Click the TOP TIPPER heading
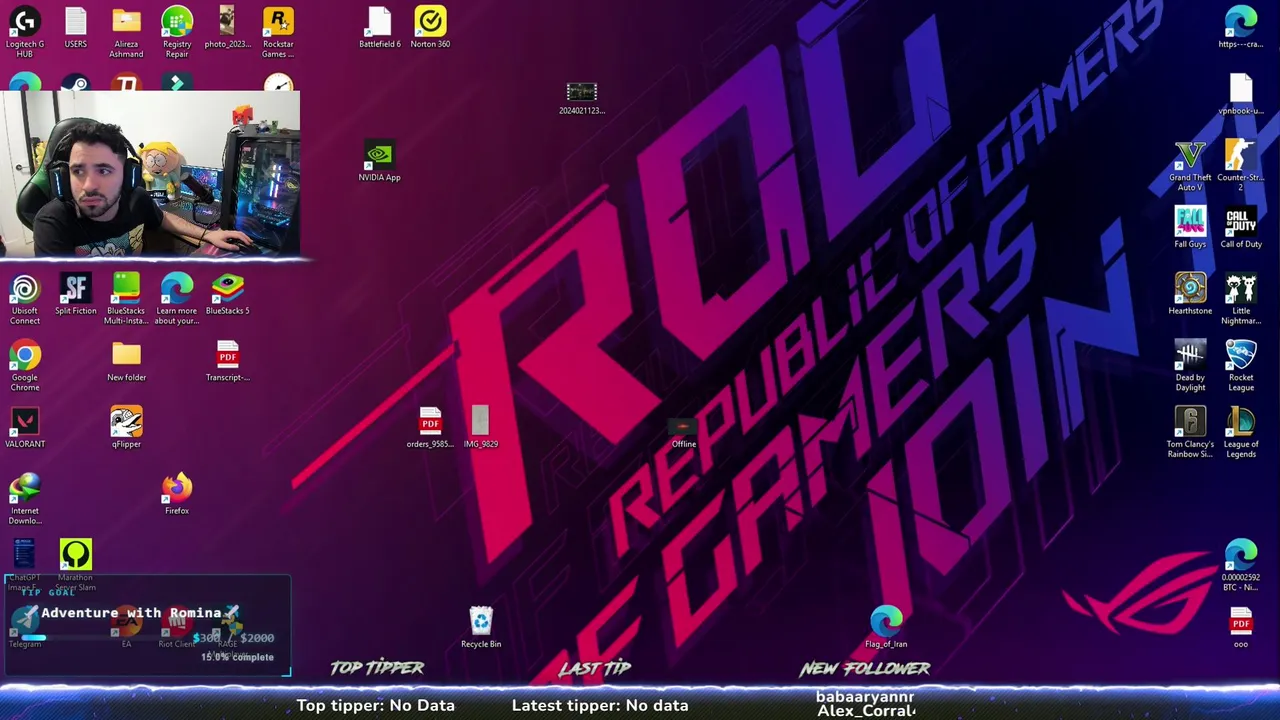This screenshot has height=720, width=1280. tap(377, 668)
